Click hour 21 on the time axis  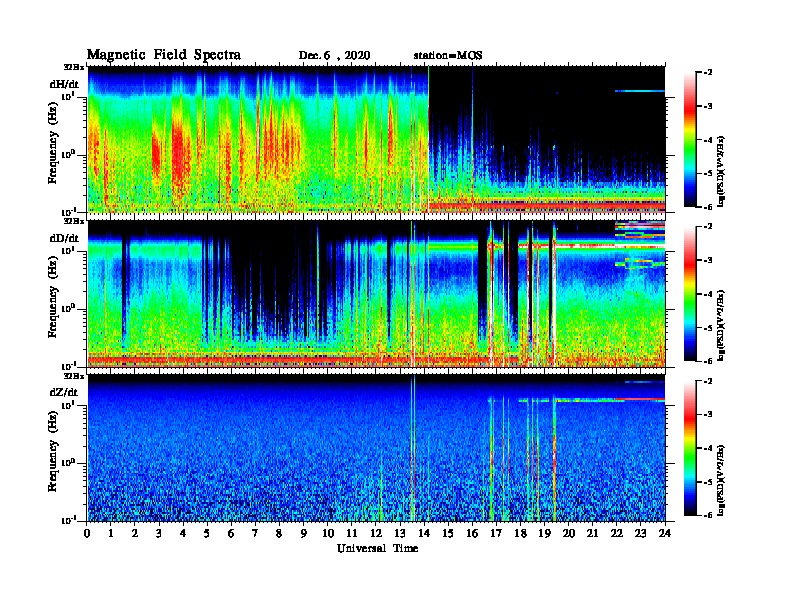pos(592,533)
